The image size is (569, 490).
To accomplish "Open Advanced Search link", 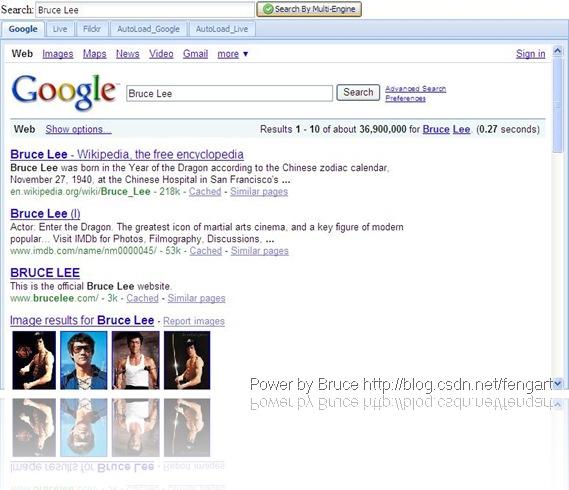I will click(416, 89).
